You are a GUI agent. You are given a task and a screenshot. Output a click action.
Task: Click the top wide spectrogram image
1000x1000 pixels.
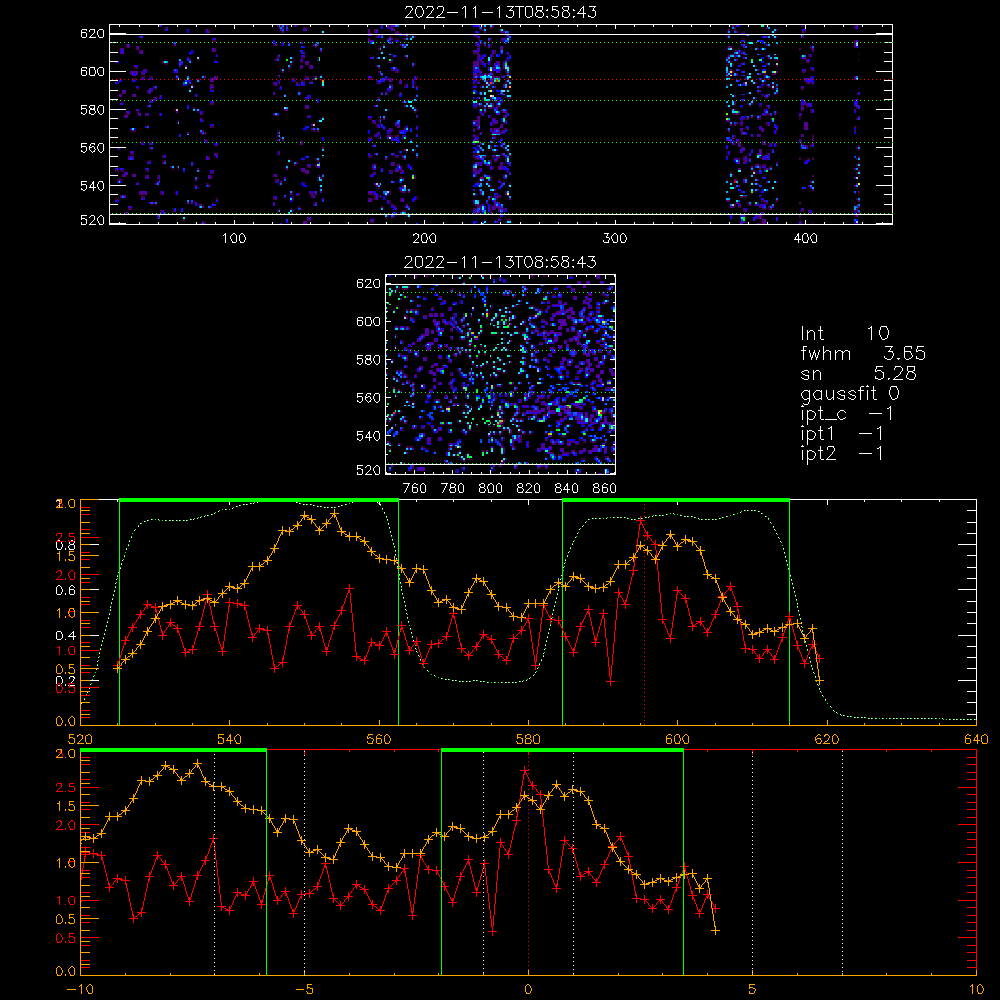tap(501, 124)
